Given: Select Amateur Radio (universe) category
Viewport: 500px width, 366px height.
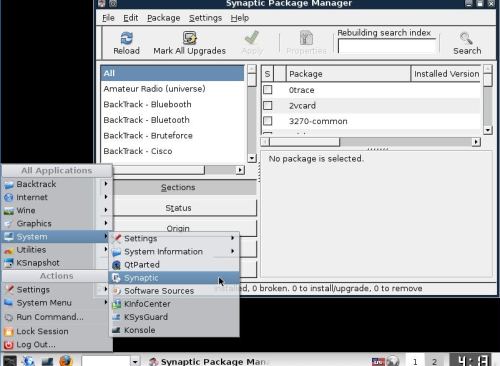Looking at the screenshot, I should coord(172,89).
